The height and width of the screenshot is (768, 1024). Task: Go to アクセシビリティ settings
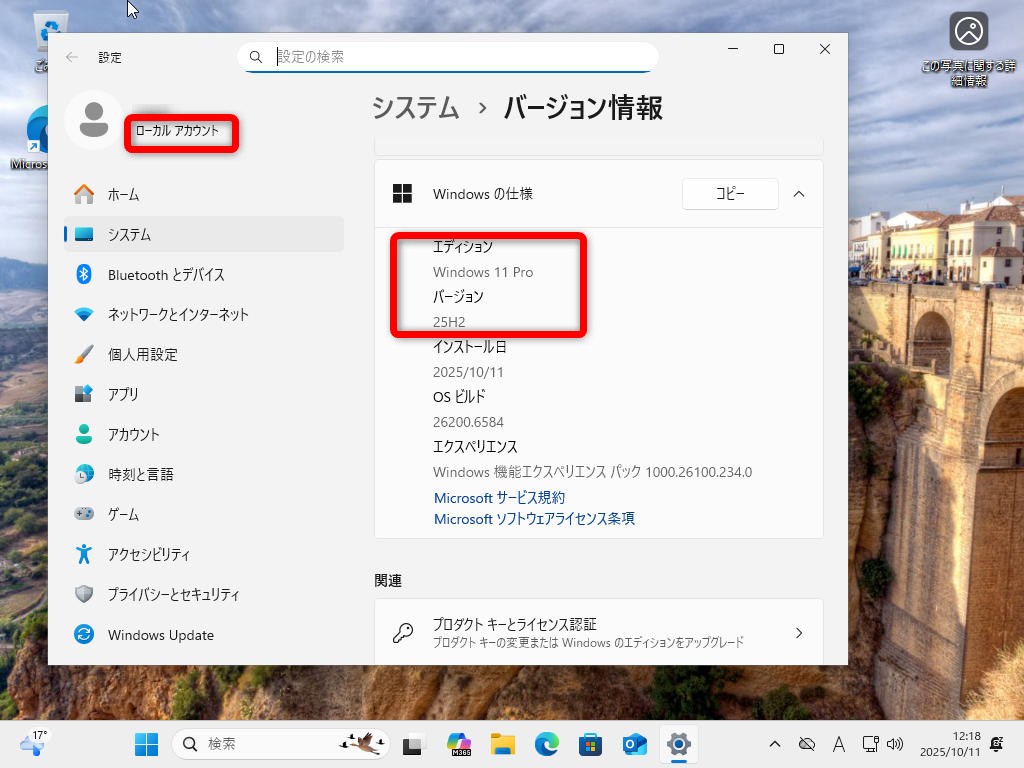(148, 554)
